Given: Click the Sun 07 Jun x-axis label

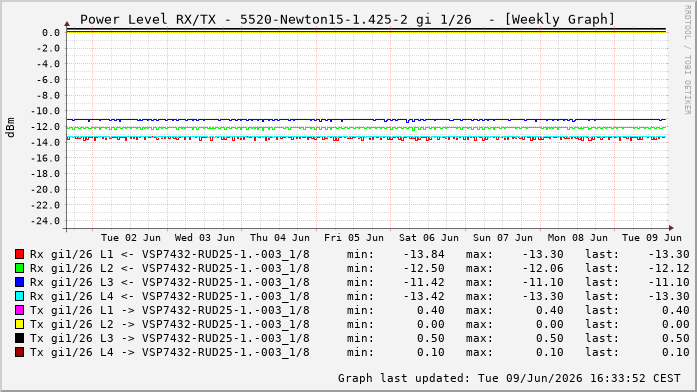Looking at the screenshot, I should 503,238.
